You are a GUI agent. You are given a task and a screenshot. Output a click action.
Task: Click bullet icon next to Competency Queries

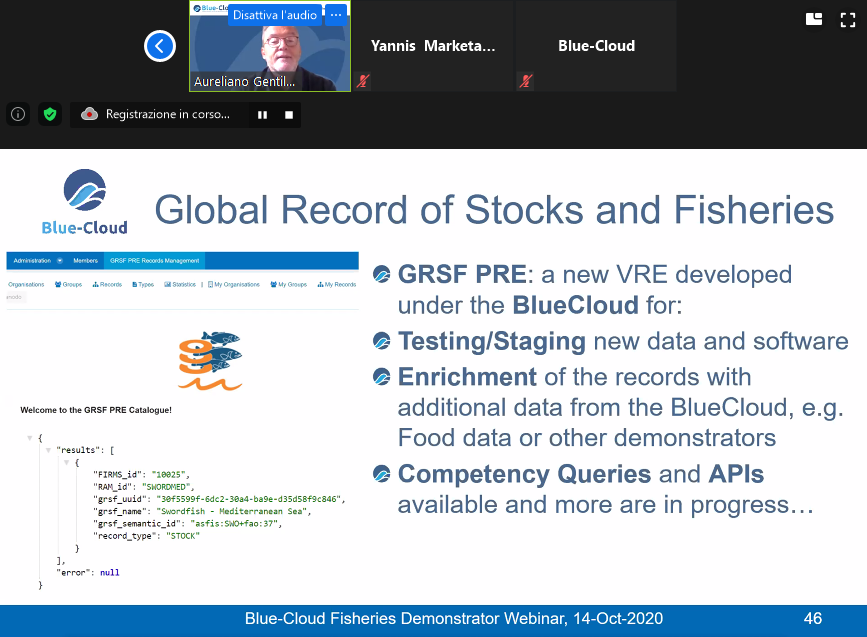(x=382, y=474)
